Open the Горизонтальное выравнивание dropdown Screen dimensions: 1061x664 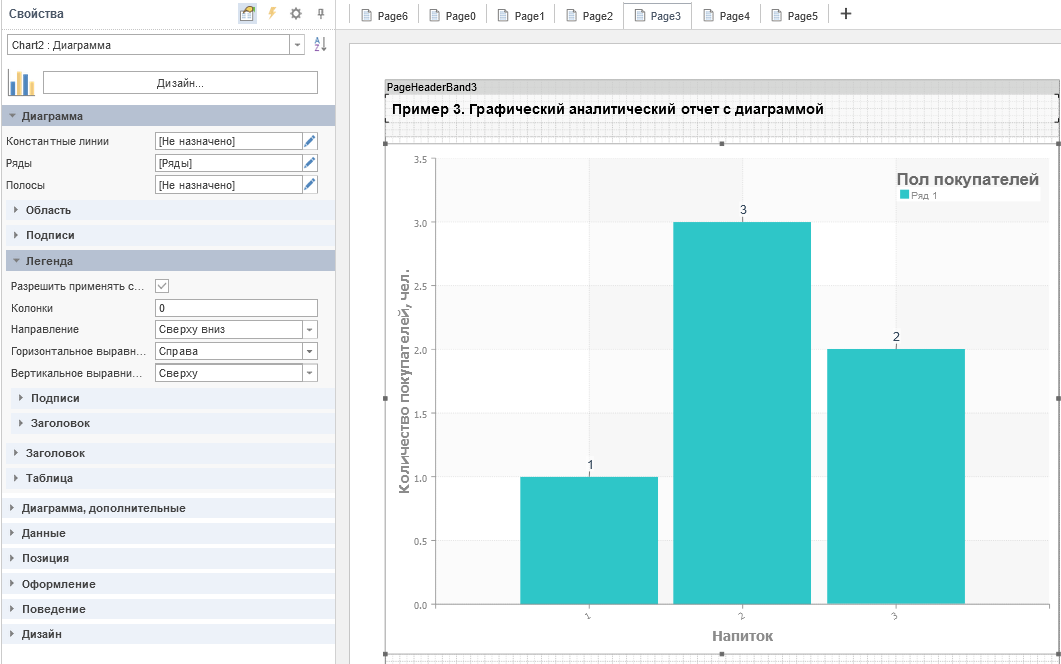coord(310,352)
